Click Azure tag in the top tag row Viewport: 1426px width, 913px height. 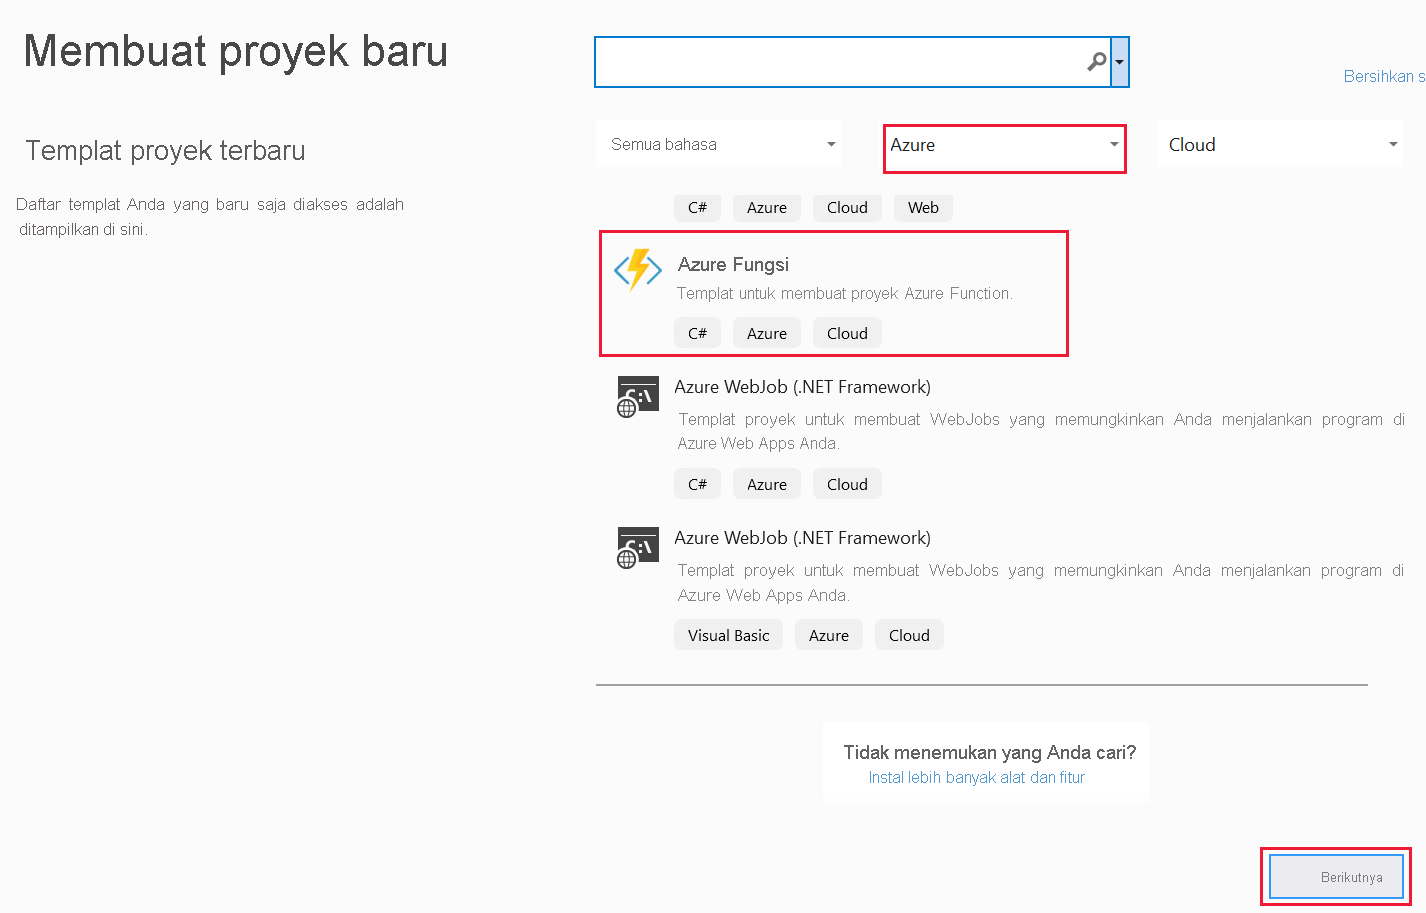[x=767, y=207]
